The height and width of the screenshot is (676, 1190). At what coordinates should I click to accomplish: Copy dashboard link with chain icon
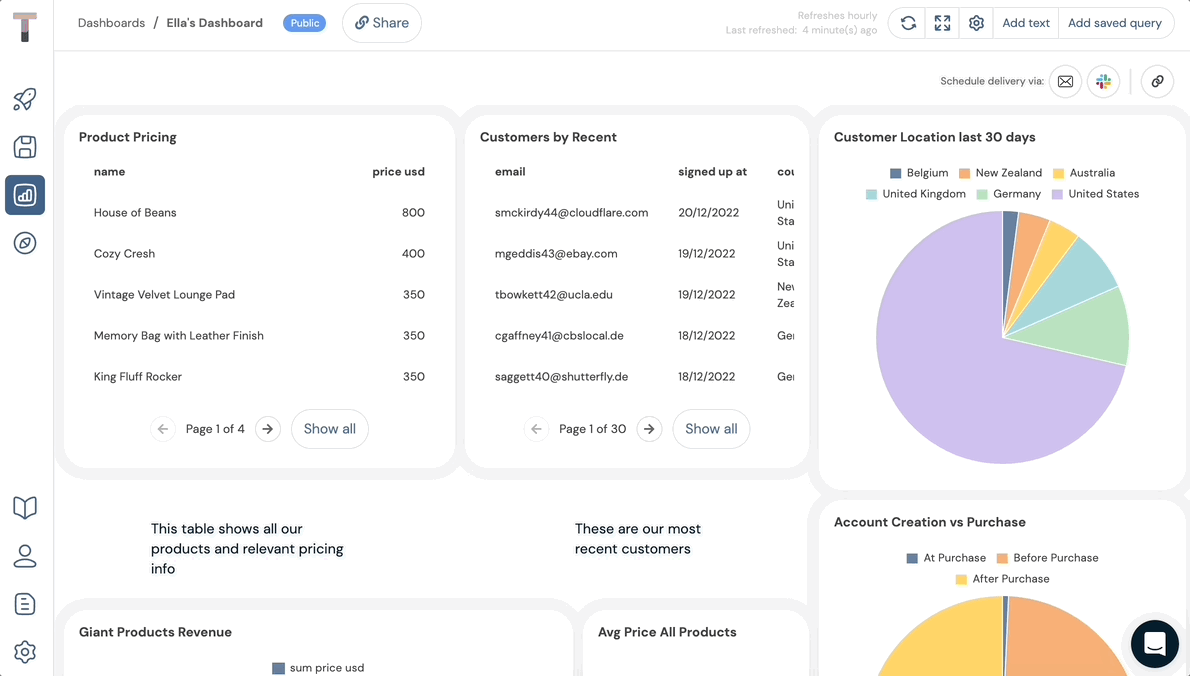(x=1157, y=81)
